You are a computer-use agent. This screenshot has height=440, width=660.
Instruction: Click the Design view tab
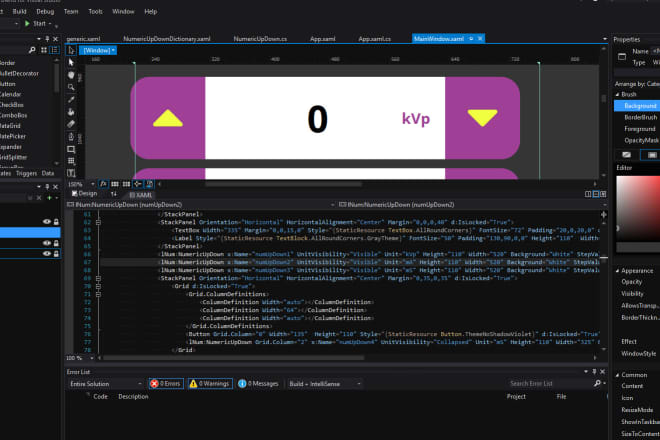[84, 193]
